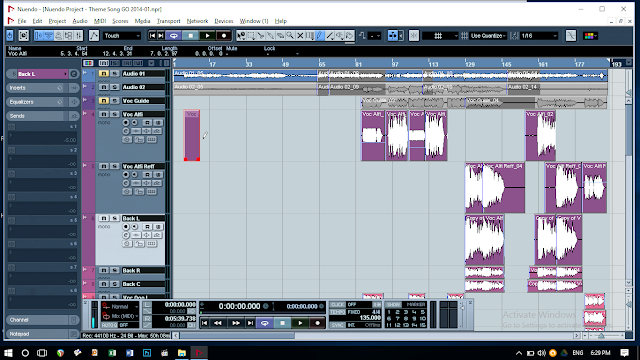Open the Project menu
Viewport: 640px width, 360px height.
tap(57, 21)
